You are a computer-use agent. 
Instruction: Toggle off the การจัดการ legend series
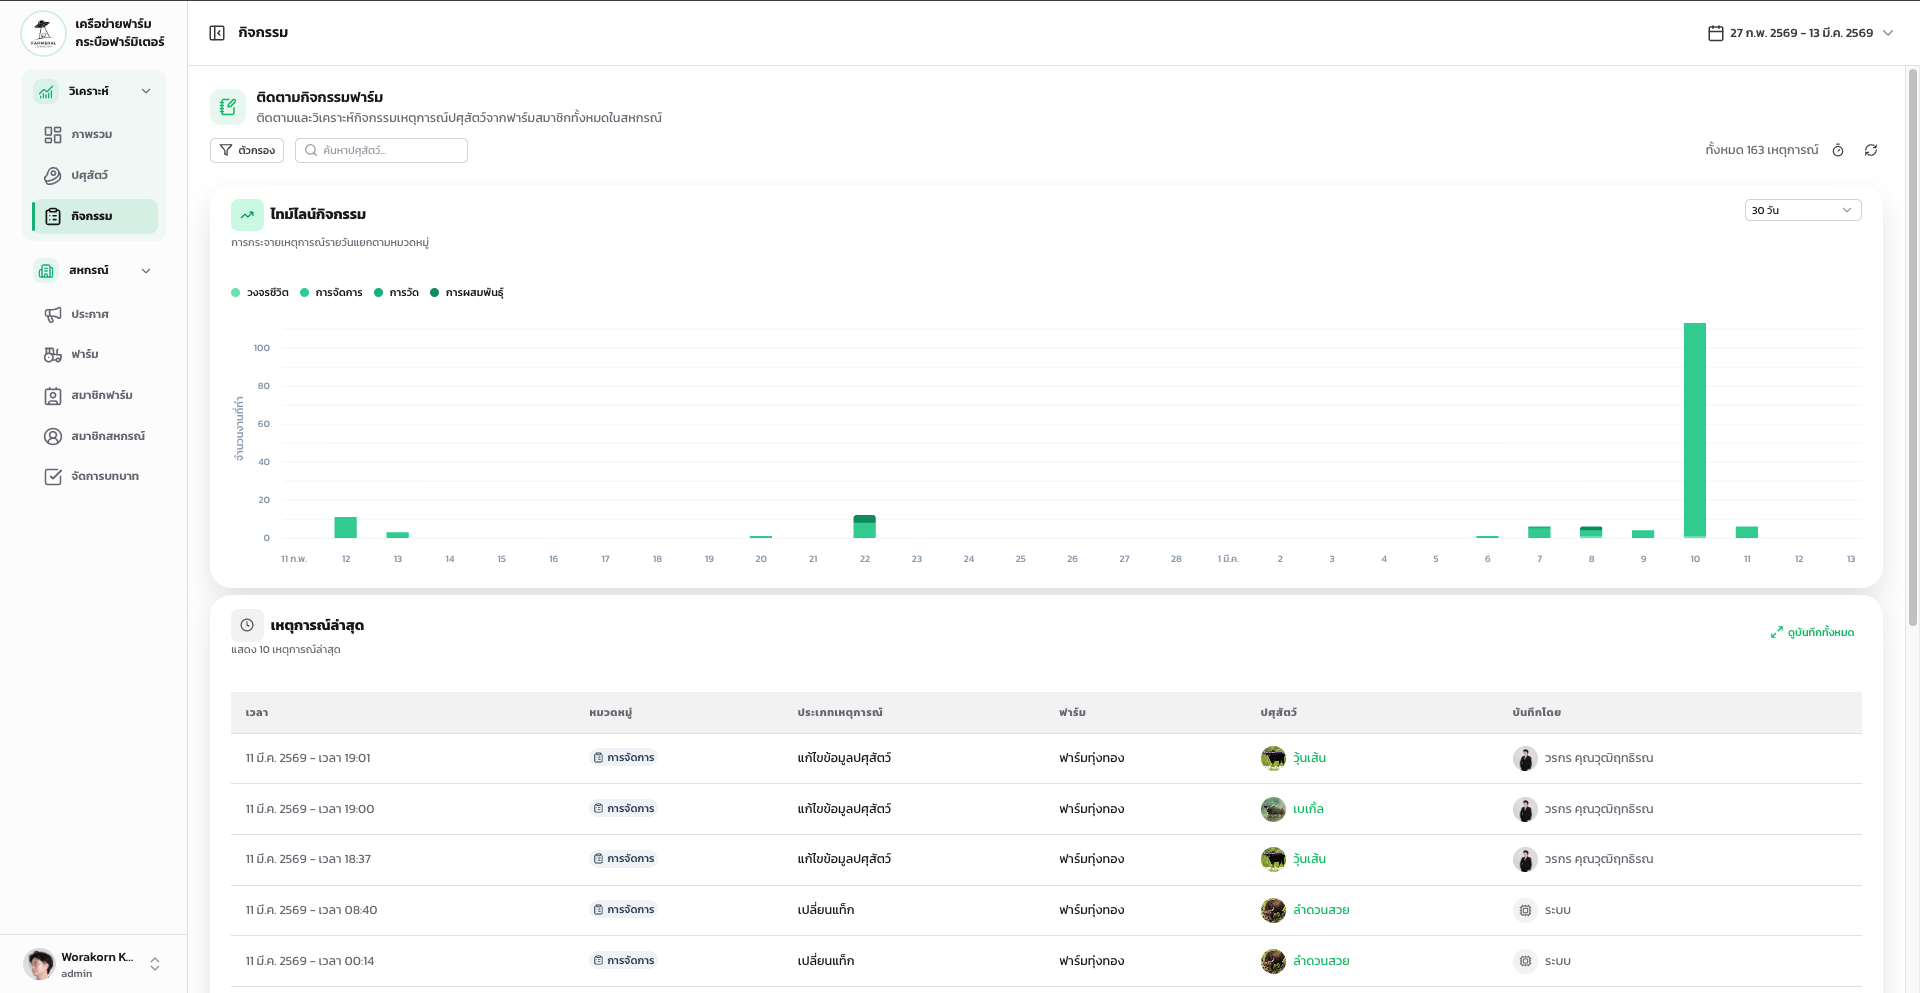(x=304, y=292)
